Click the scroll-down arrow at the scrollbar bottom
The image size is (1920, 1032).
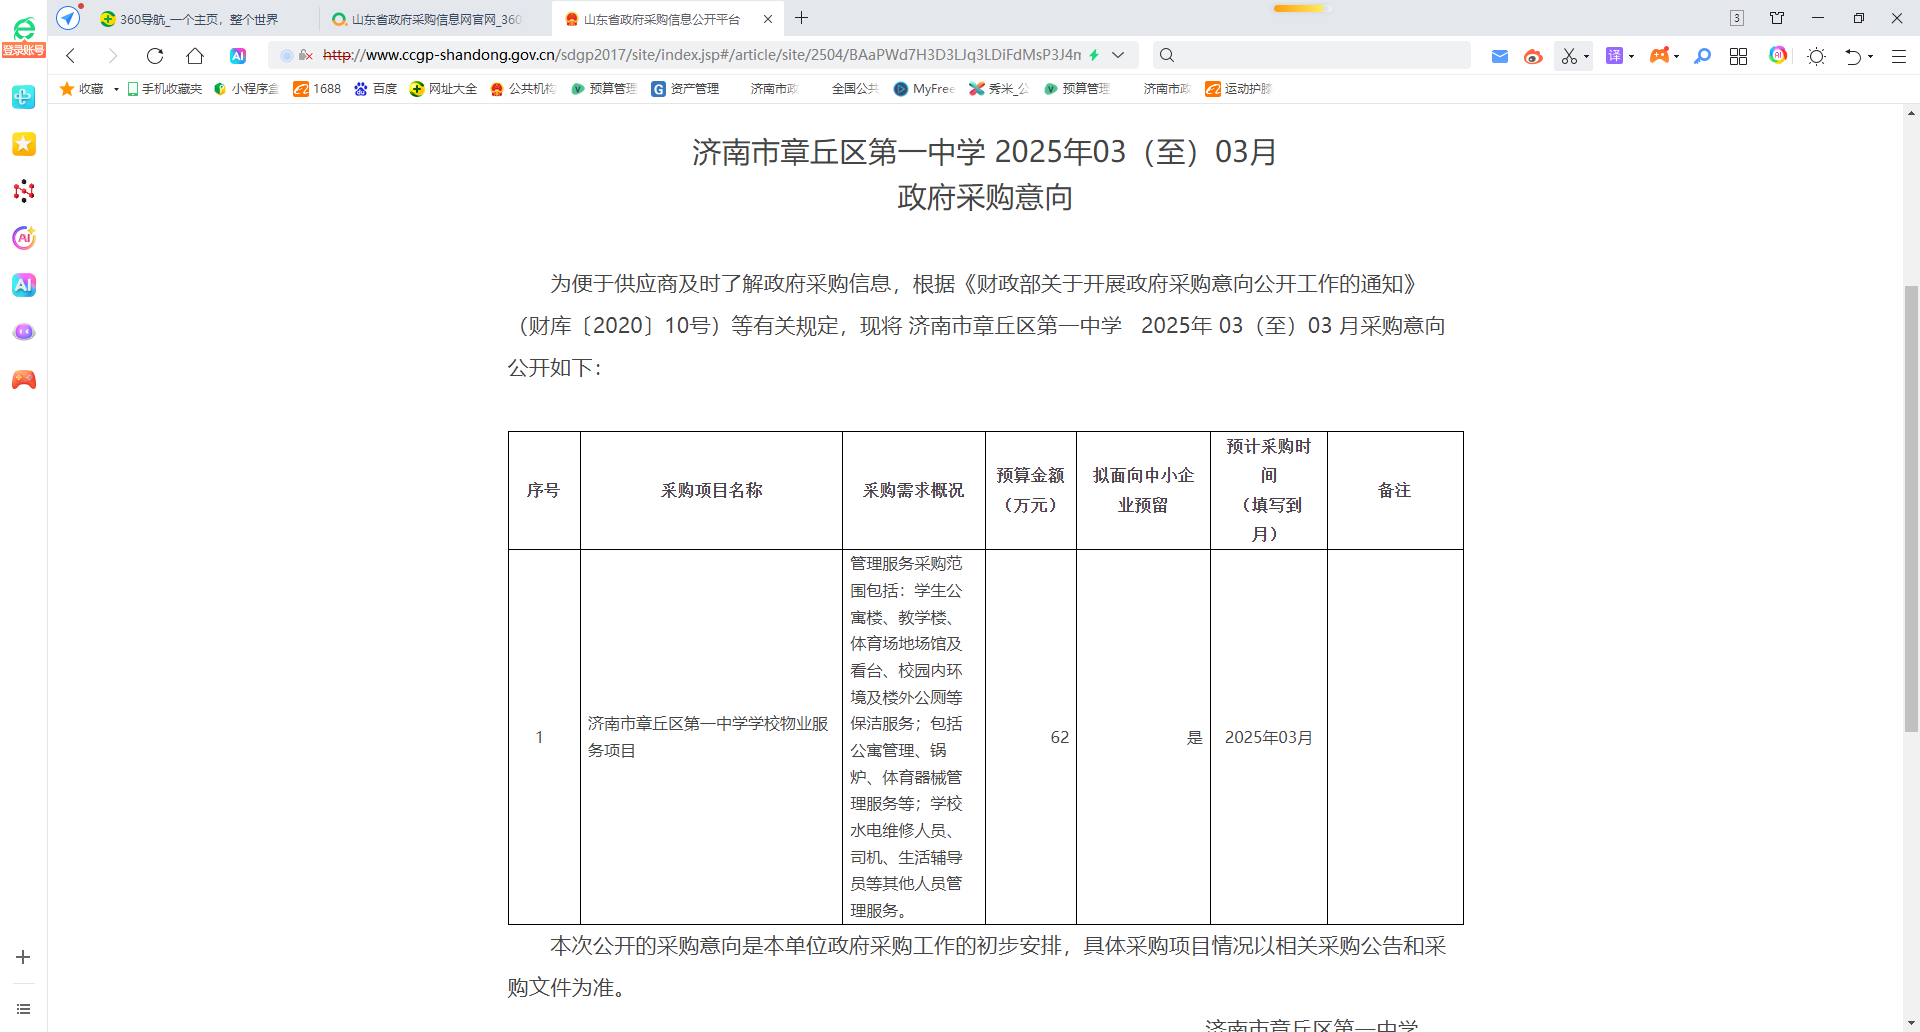point(1911,1024)
